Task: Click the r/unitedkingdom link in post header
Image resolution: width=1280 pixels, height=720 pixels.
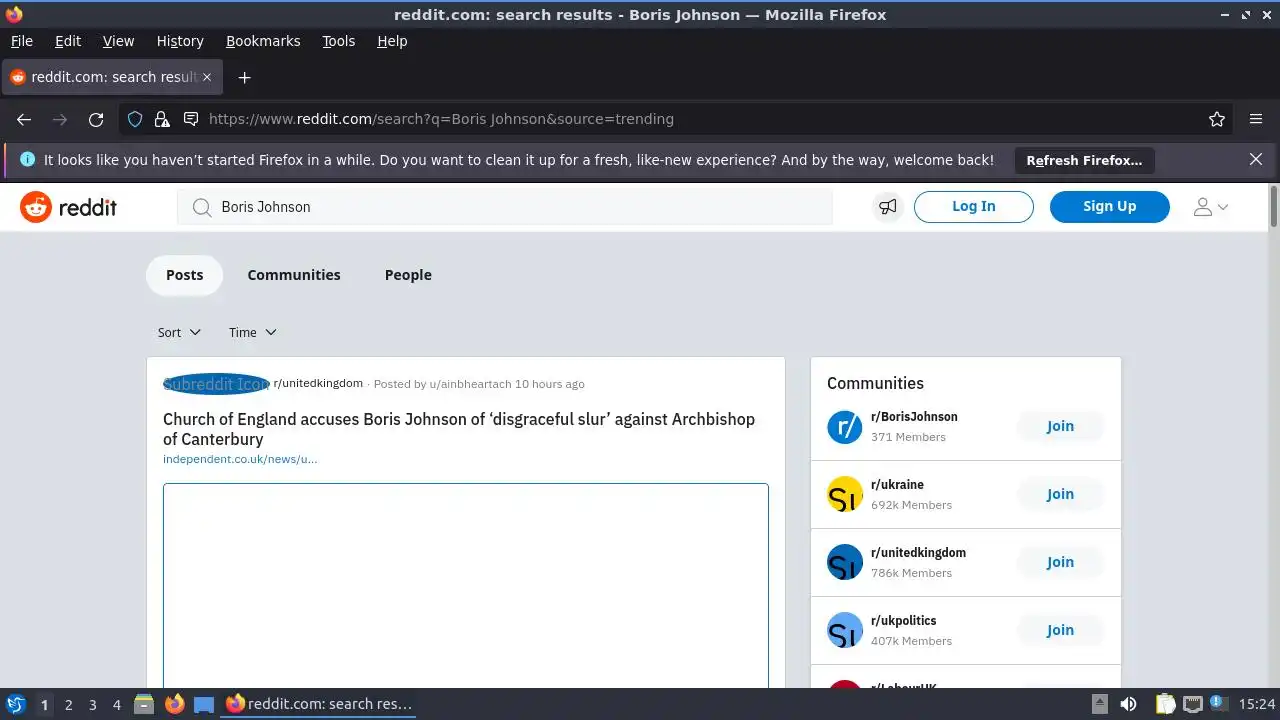Action: [x=318, y=383]
